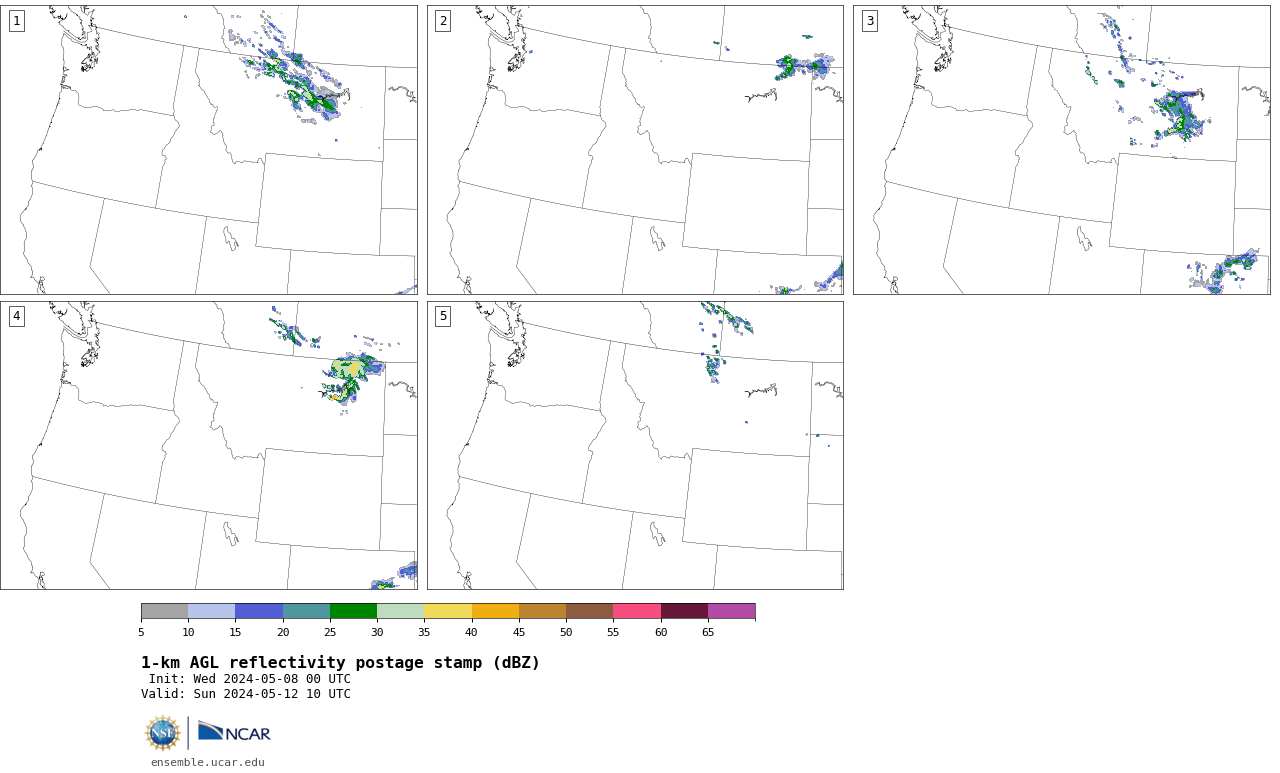
Task: Click the panel number 4 label
Action: pyautogui.click(x=16, y=316)
